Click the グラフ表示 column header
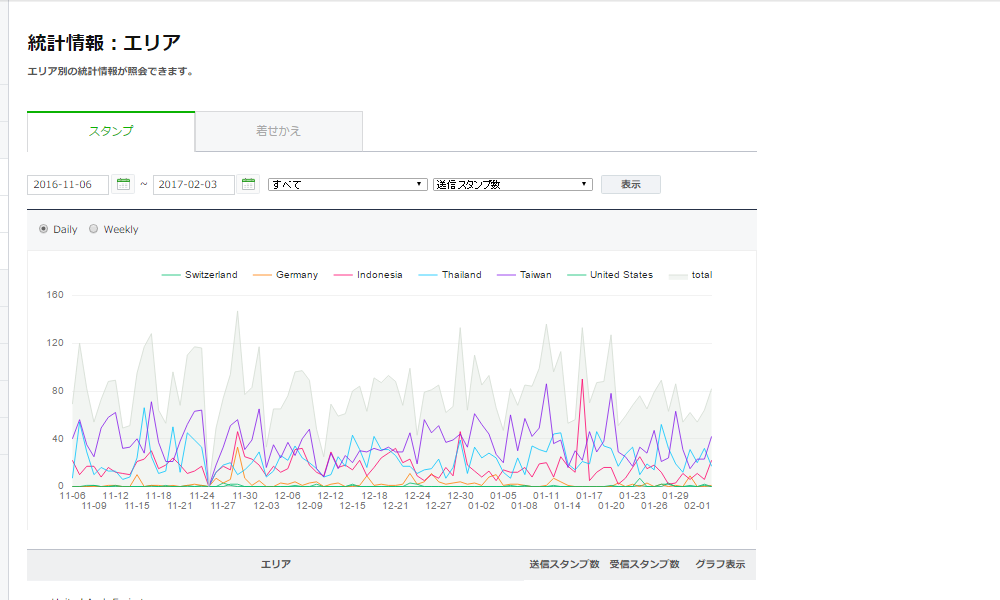This screenshot has width=1000, height=600. (720, 564)
